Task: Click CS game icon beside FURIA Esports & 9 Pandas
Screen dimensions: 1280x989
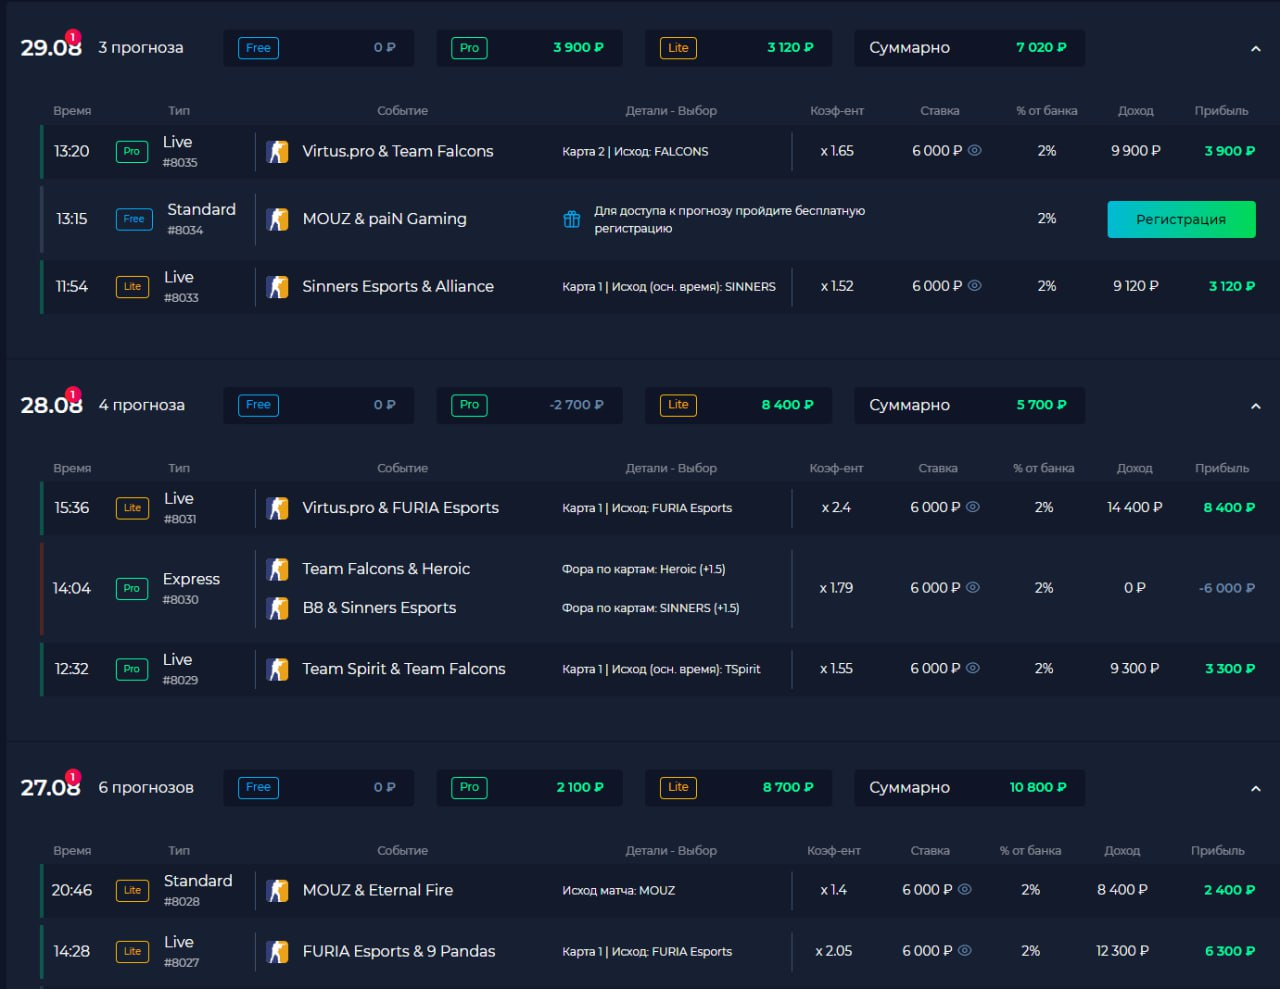Action: click(278, 951)
